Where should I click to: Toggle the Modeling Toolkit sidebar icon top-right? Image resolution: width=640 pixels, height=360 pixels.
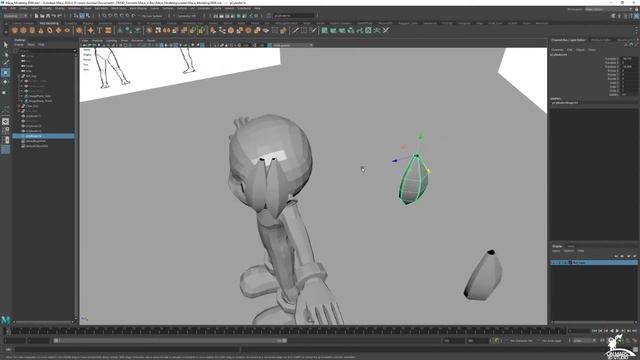pyautogui.click(x=613, y=16)
